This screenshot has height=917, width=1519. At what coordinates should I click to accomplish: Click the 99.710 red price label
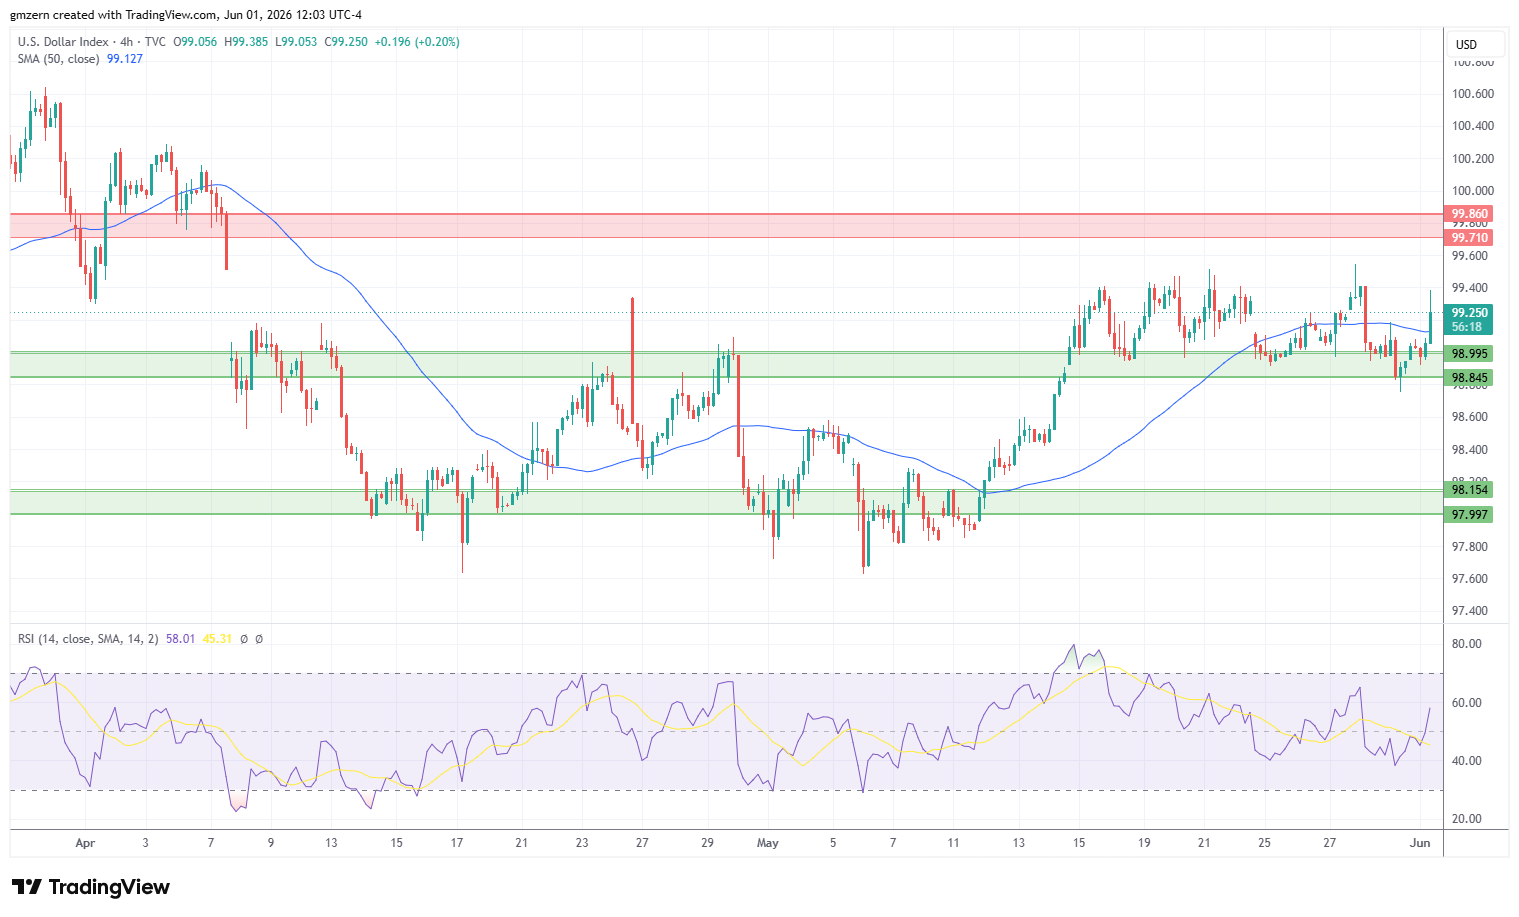pyautogui.click(x=1470, y=238)
